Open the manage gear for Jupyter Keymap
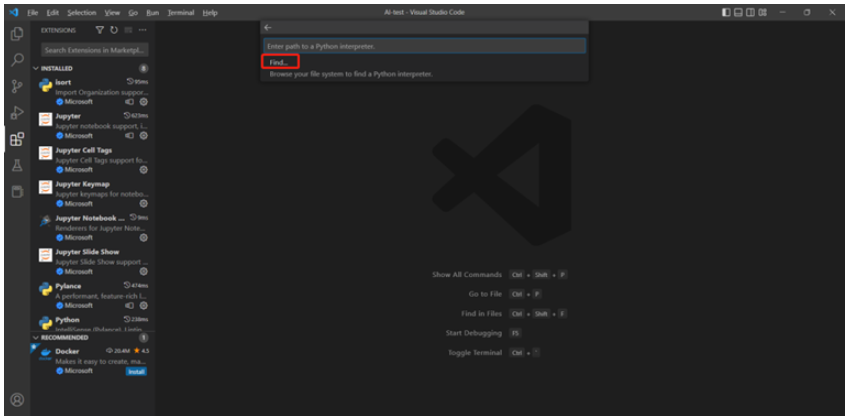This screenshot has height=416, width=850. 144,203
